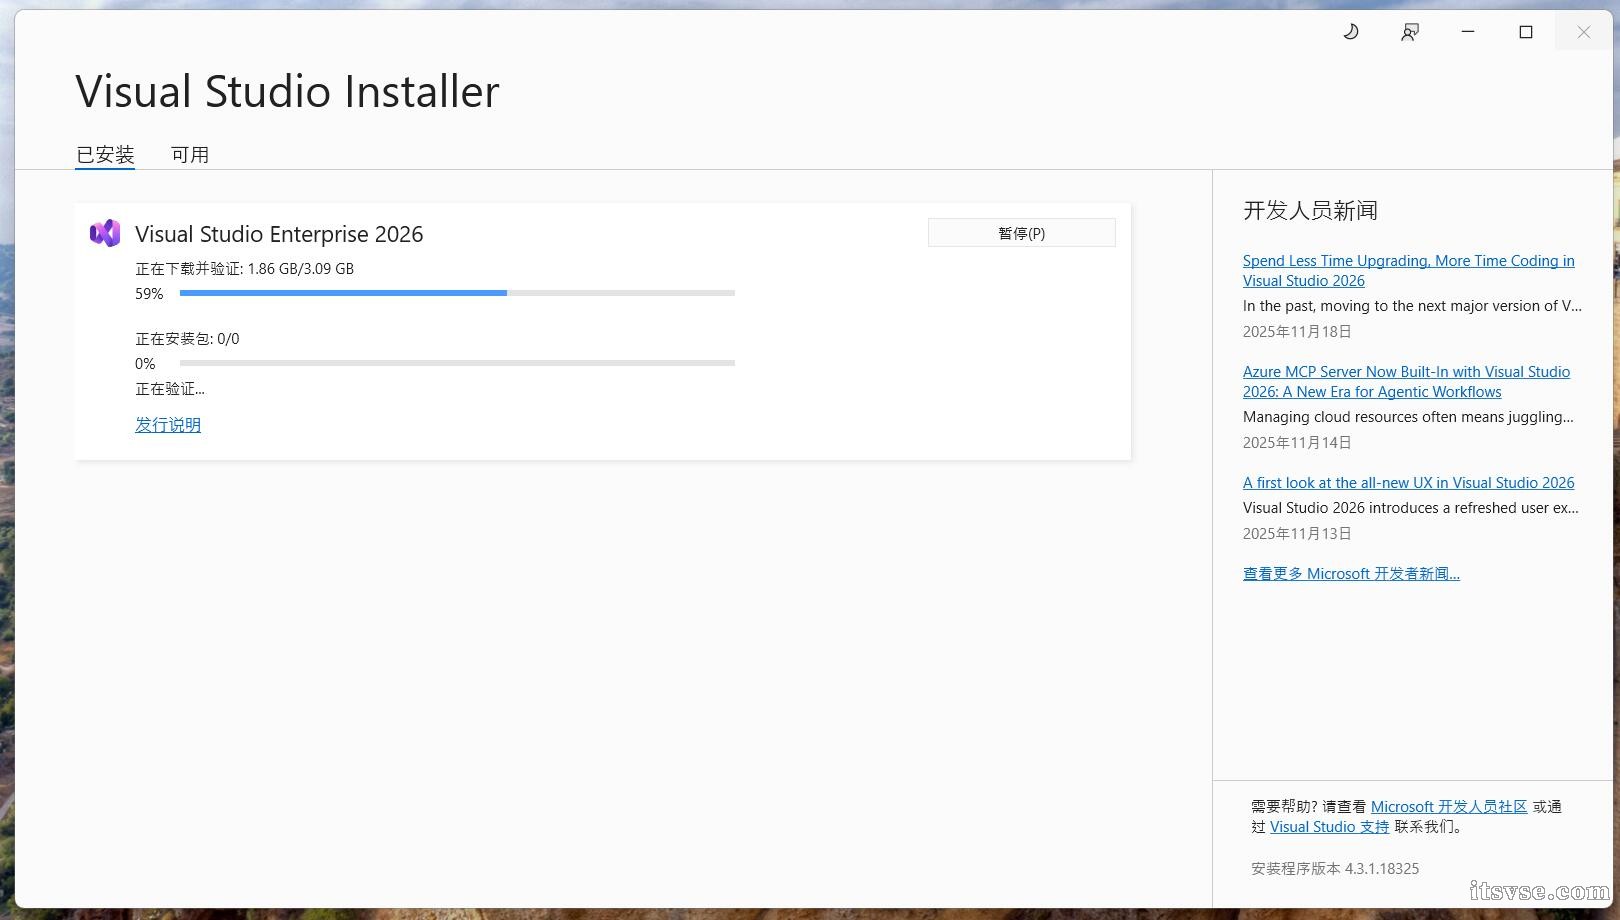
Task: Toggle dark theme with the moon icon
Action: point(1350,32)
